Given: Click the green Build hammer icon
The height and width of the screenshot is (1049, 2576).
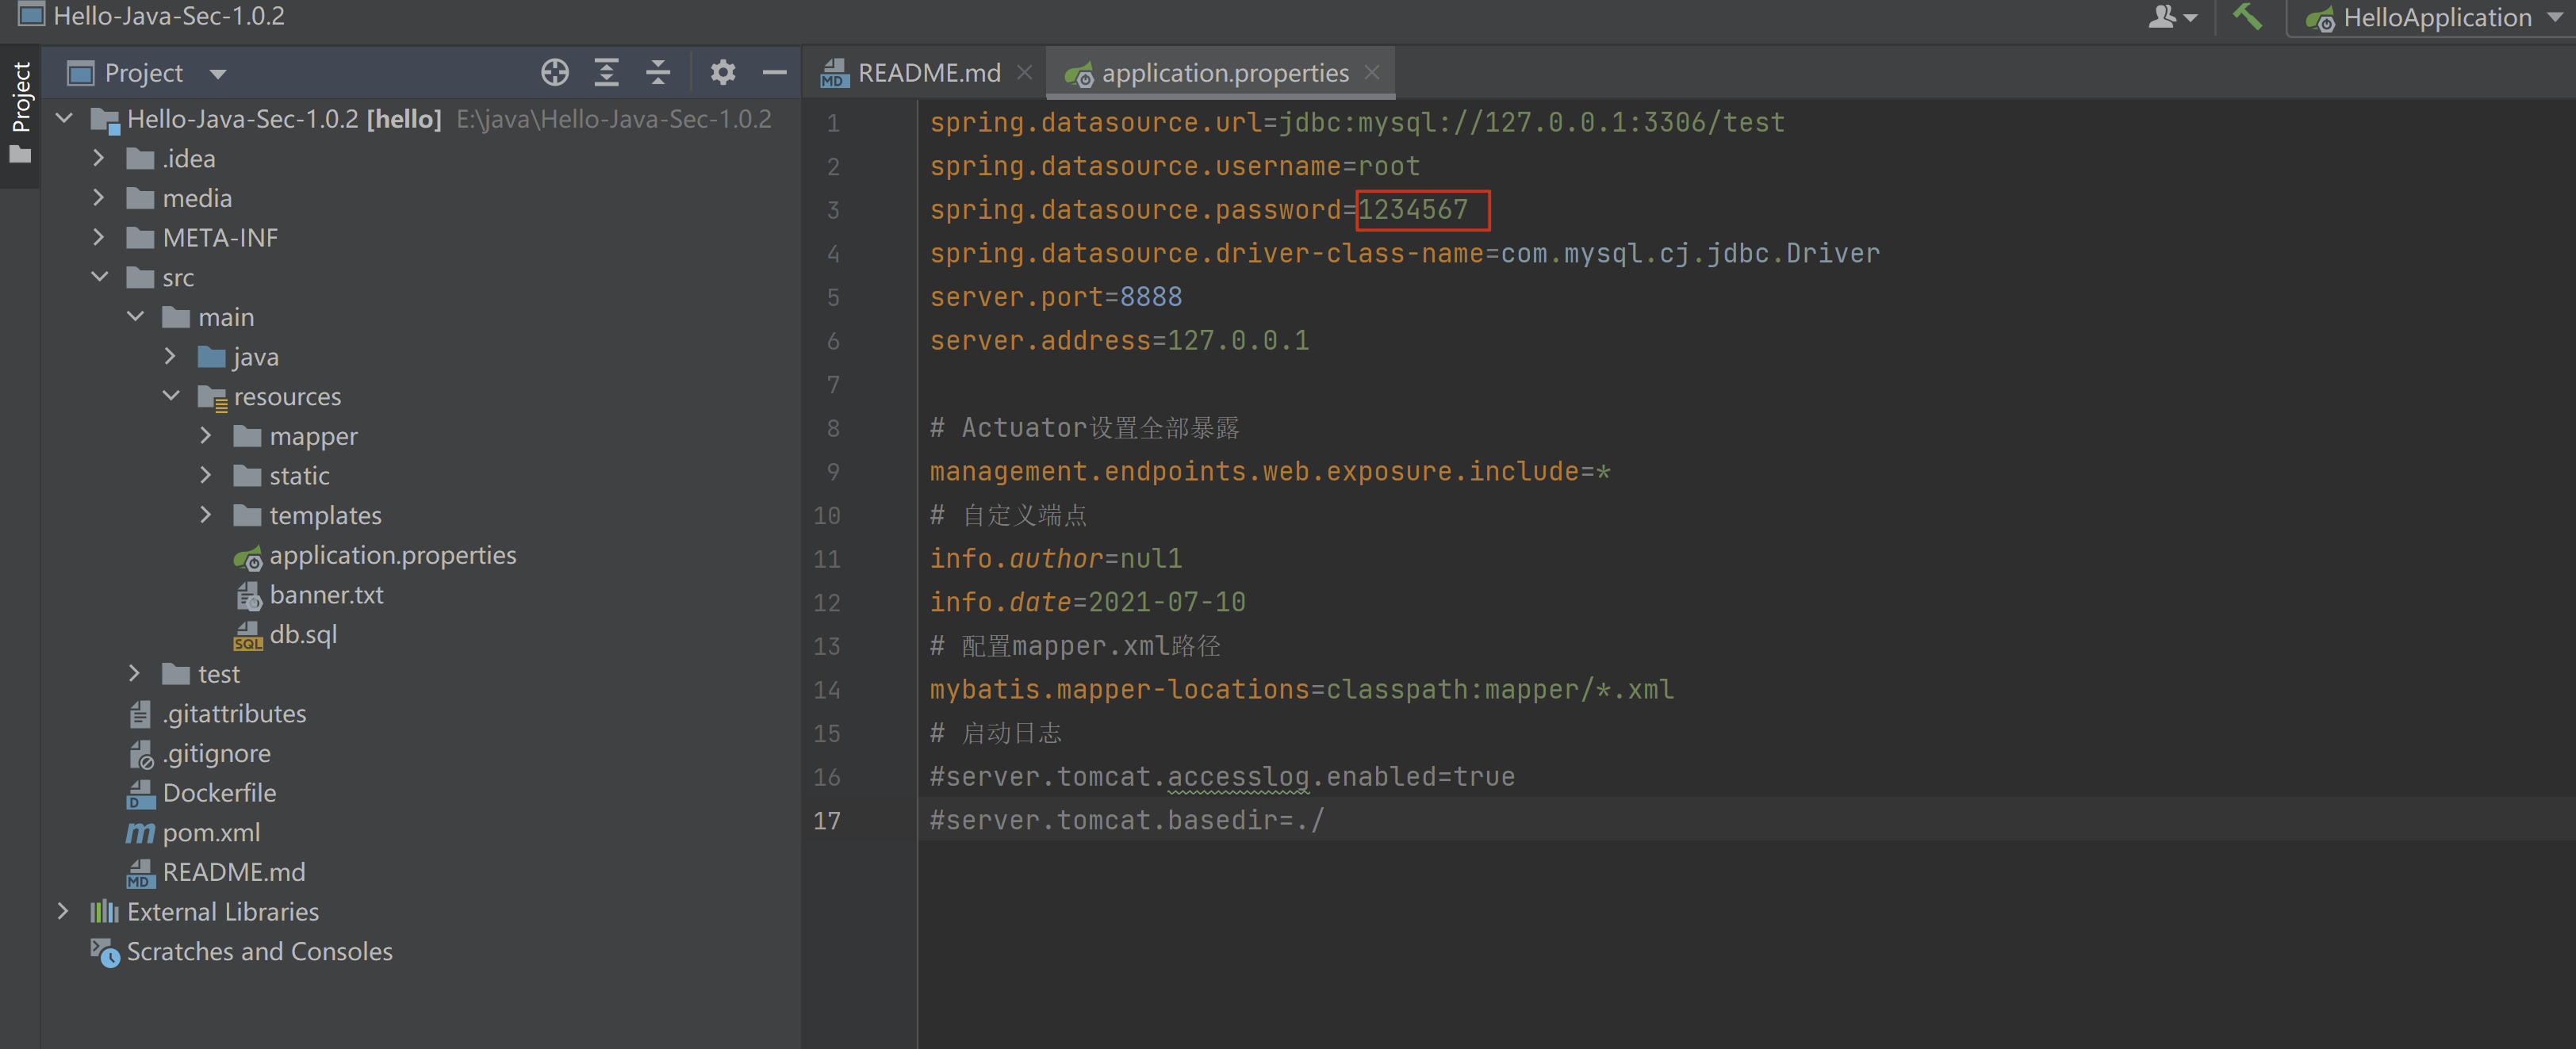Looking at the screenshot, I should 2246,17.
